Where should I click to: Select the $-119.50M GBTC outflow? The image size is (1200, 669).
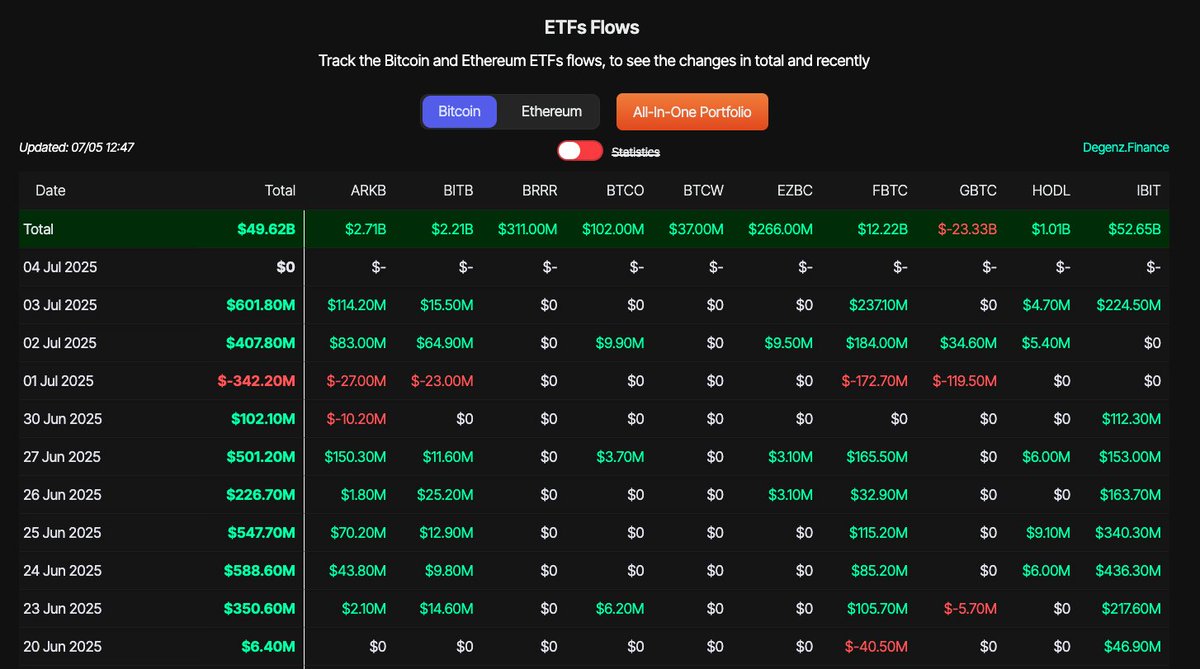pos(965,381)
